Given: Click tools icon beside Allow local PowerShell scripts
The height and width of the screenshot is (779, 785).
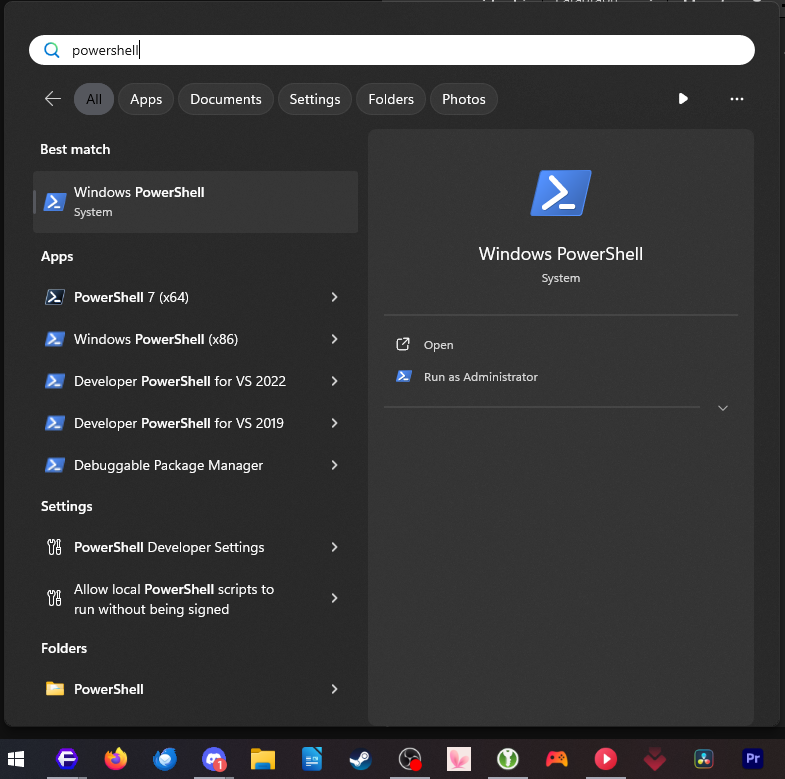Looking at the screenshot, I should [x=54, y=598].
